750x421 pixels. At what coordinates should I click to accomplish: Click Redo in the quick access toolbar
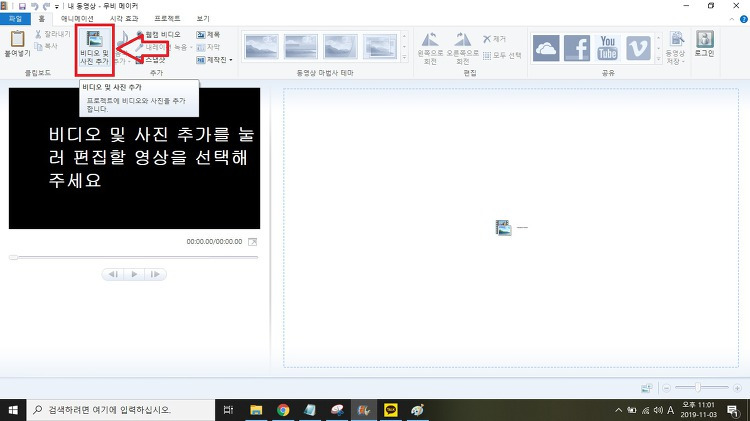click(46, 6)
